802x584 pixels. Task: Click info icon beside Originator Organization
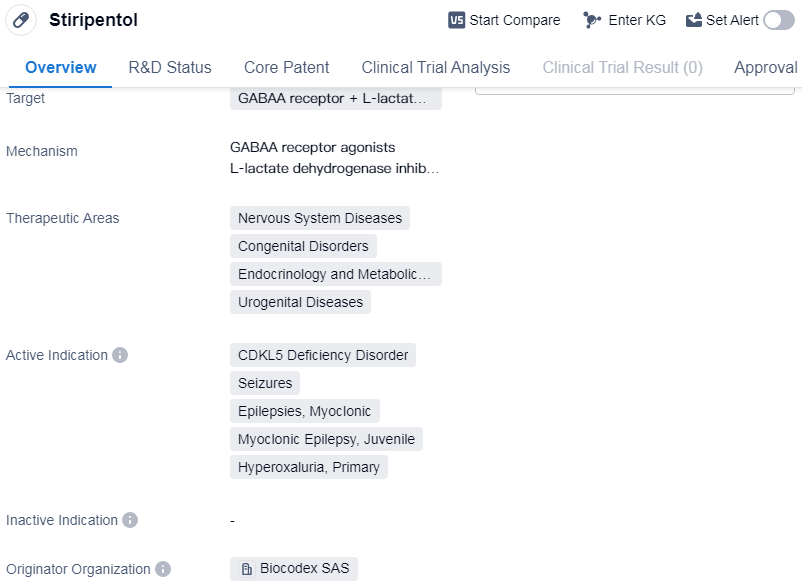point(163,569)
